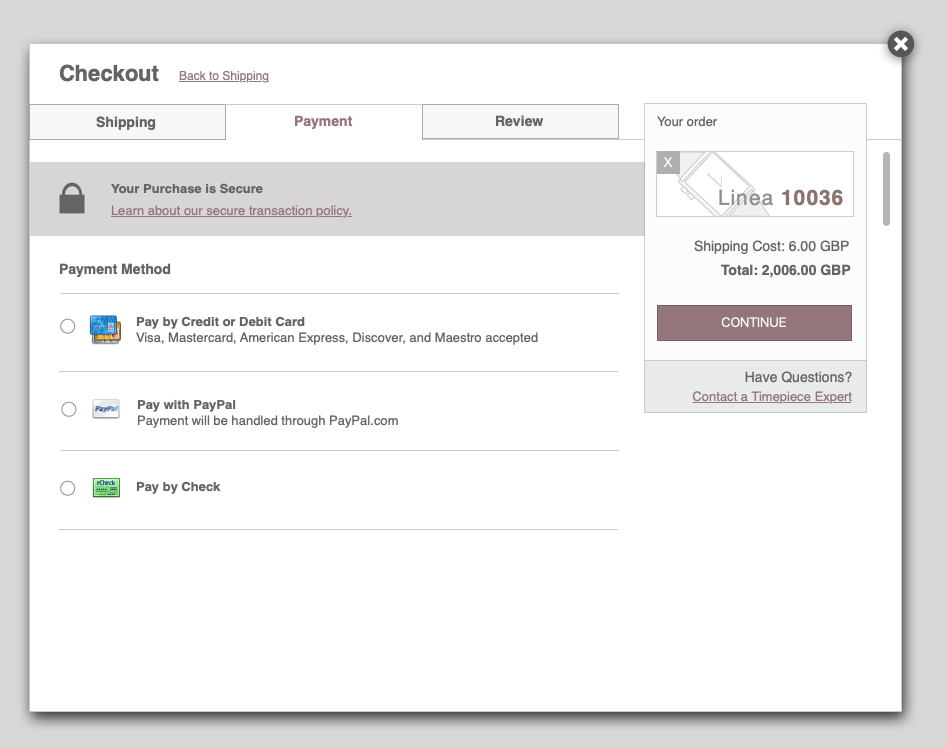Switch to the Review tab
947x748 pixels.
click(520, 121)
